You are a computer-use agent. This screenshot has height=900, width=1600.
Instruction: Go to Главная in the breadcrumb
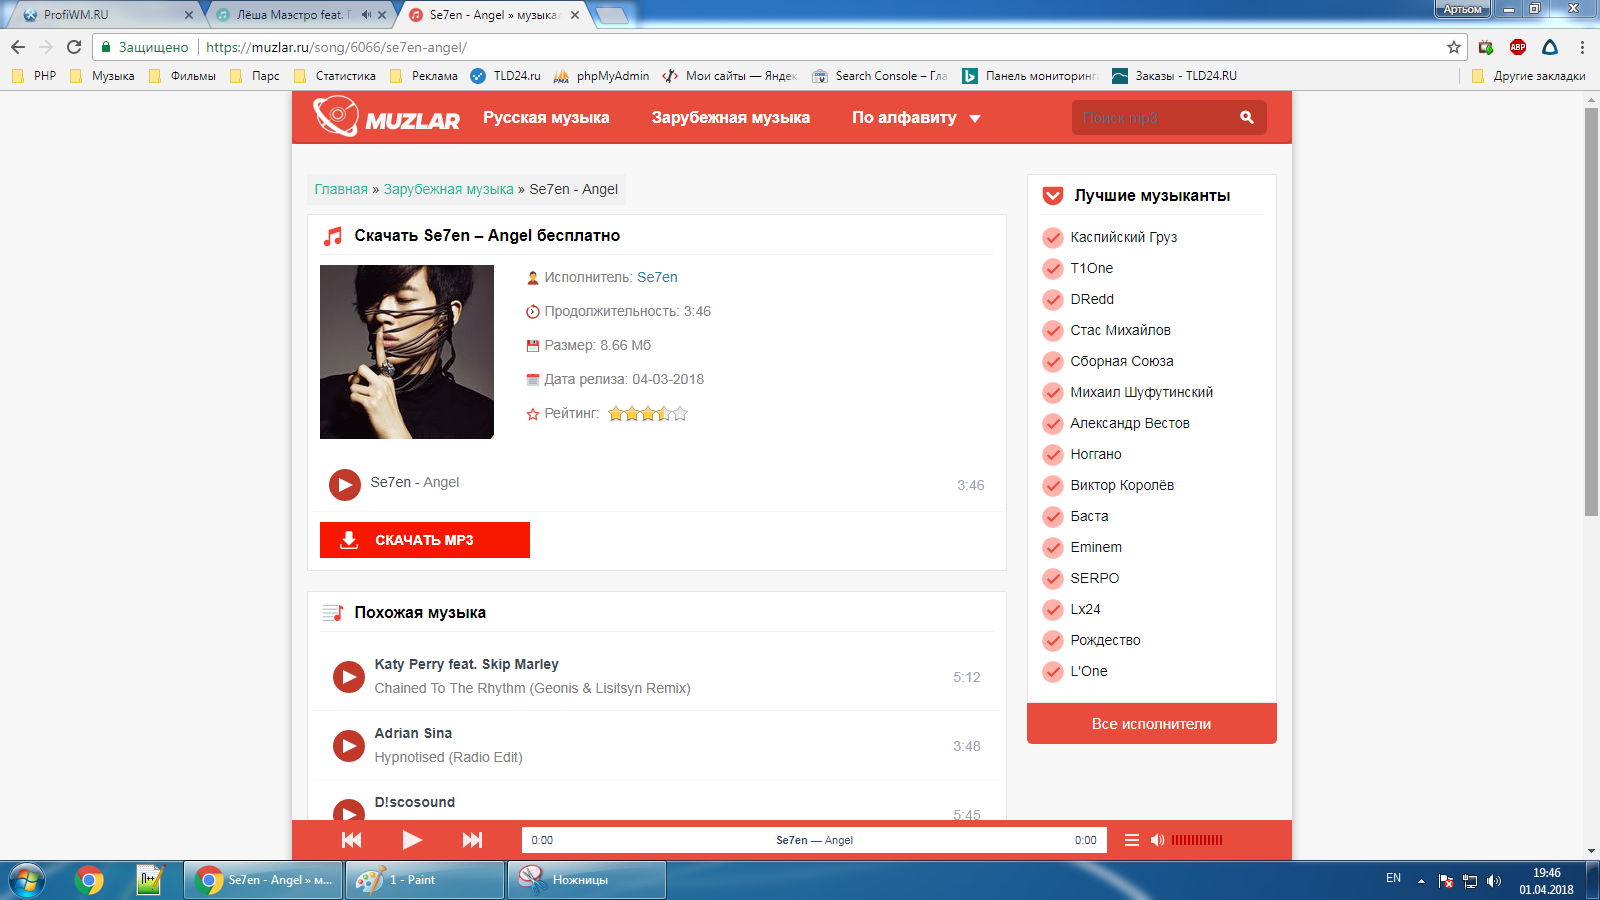[341, 189]
